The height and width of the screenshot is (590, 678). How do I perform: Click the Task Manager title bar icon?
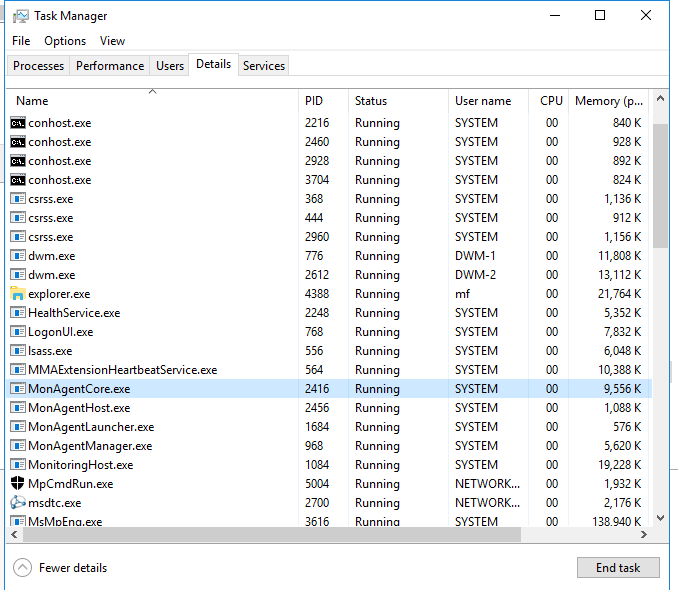(x=20, y=16)
